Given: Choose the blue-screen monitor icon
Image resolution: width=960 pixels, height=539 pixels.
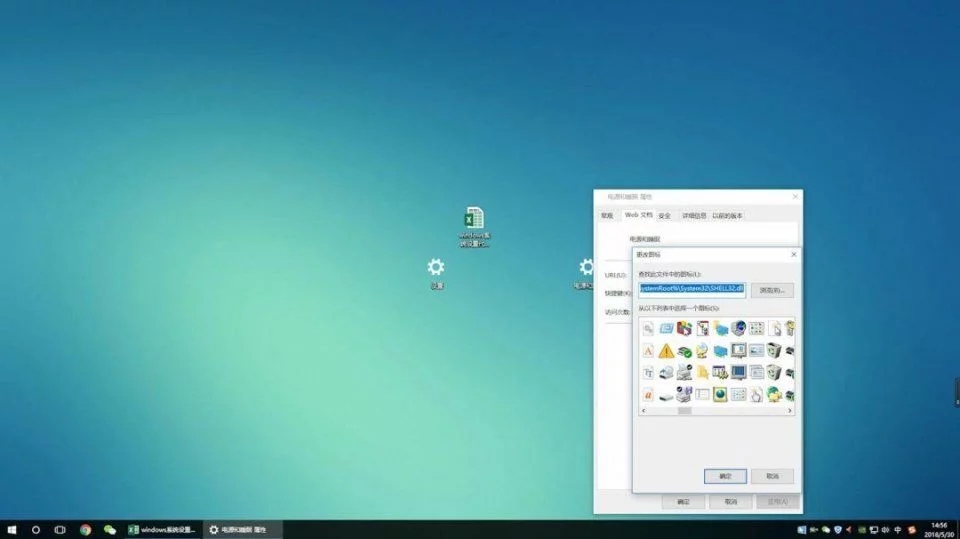Looking at the screenshot, I should pos(738,373).
